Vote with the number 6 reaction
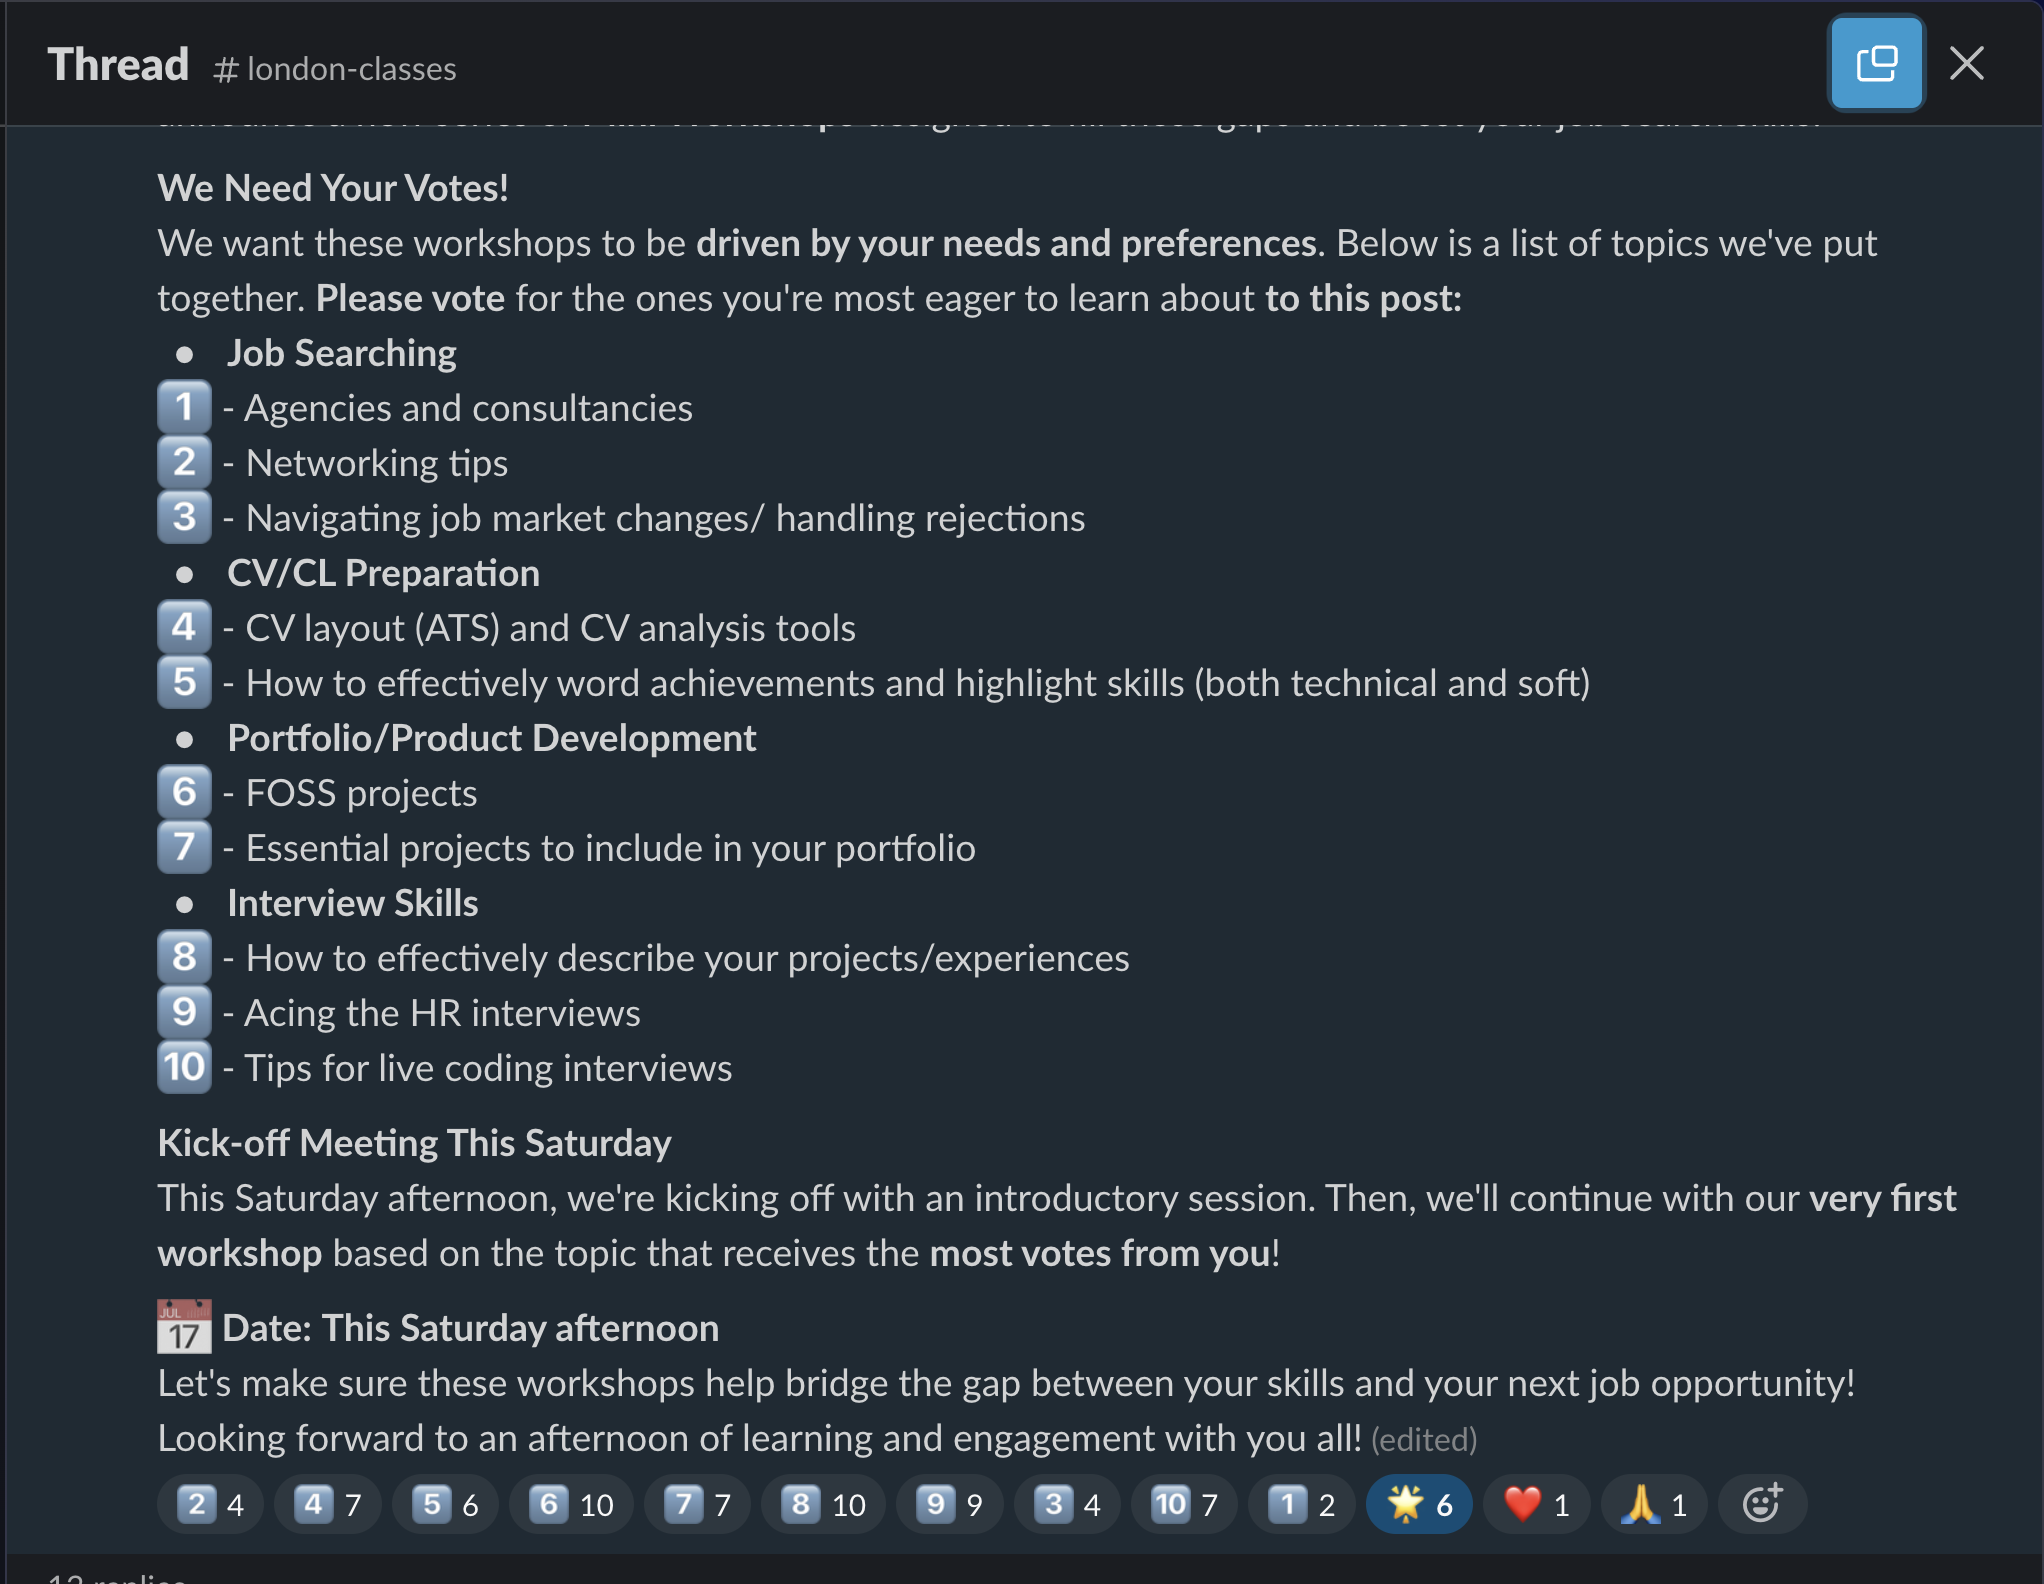 pyautogui.click(x=570, y=1503)
